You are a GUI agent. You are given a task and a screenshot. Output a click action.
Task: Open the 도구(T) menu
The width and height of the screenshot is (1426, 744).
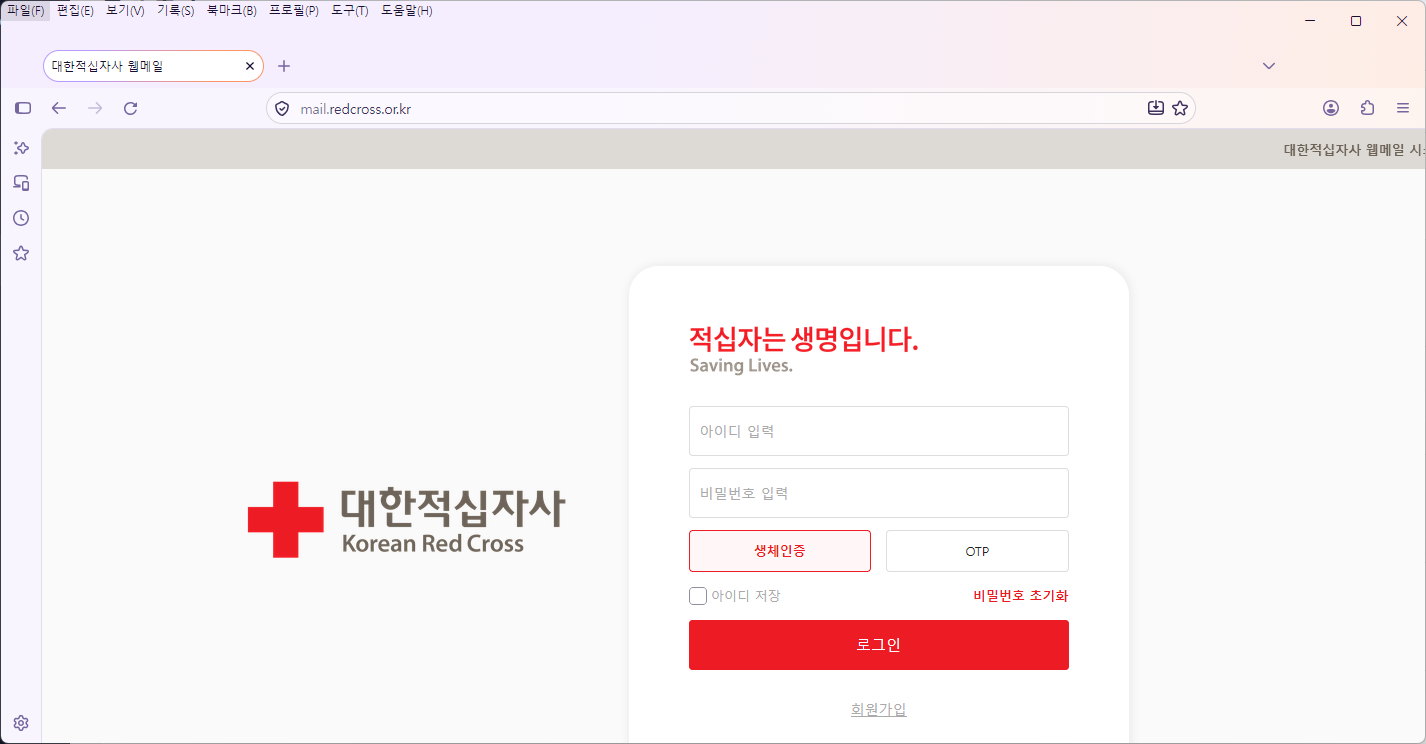coord(350,11)
